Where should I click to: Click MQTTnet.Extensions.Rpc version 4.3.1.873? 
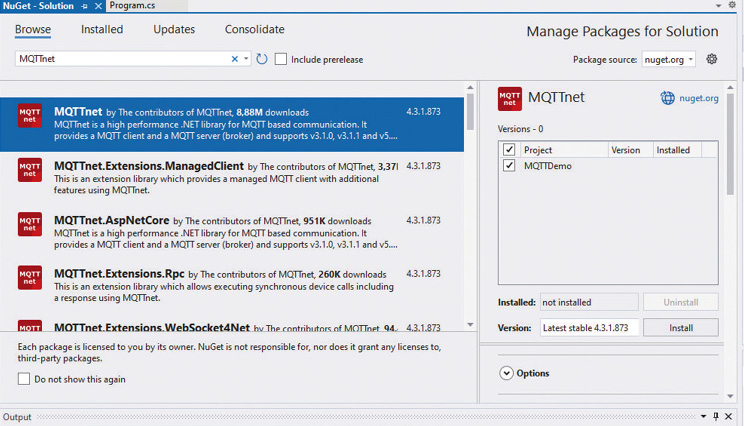click(423, 274)
